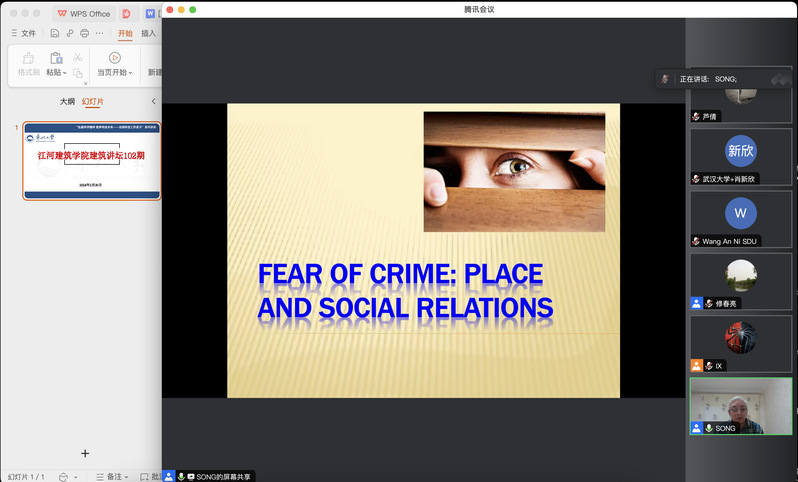This screenshot has width=798, height=482.
Task: Click the Format Painter (格式刷) icon
Action: point(28,58)
